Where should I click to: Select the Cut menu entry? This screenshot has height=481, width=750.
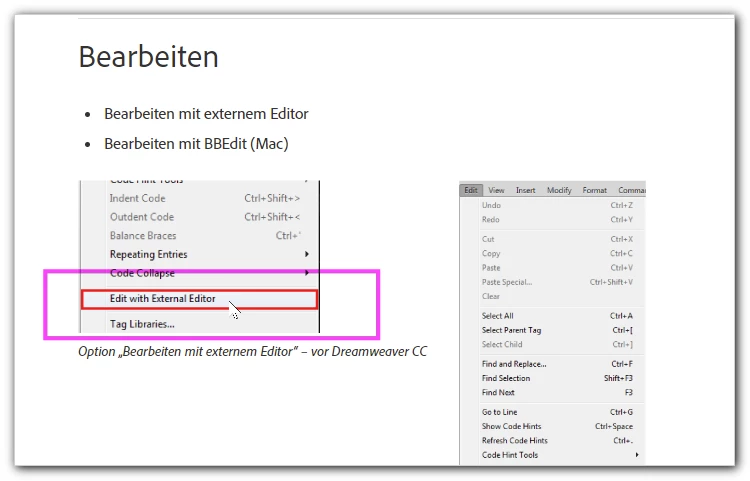pyautogui.click(x=557, y=239)
